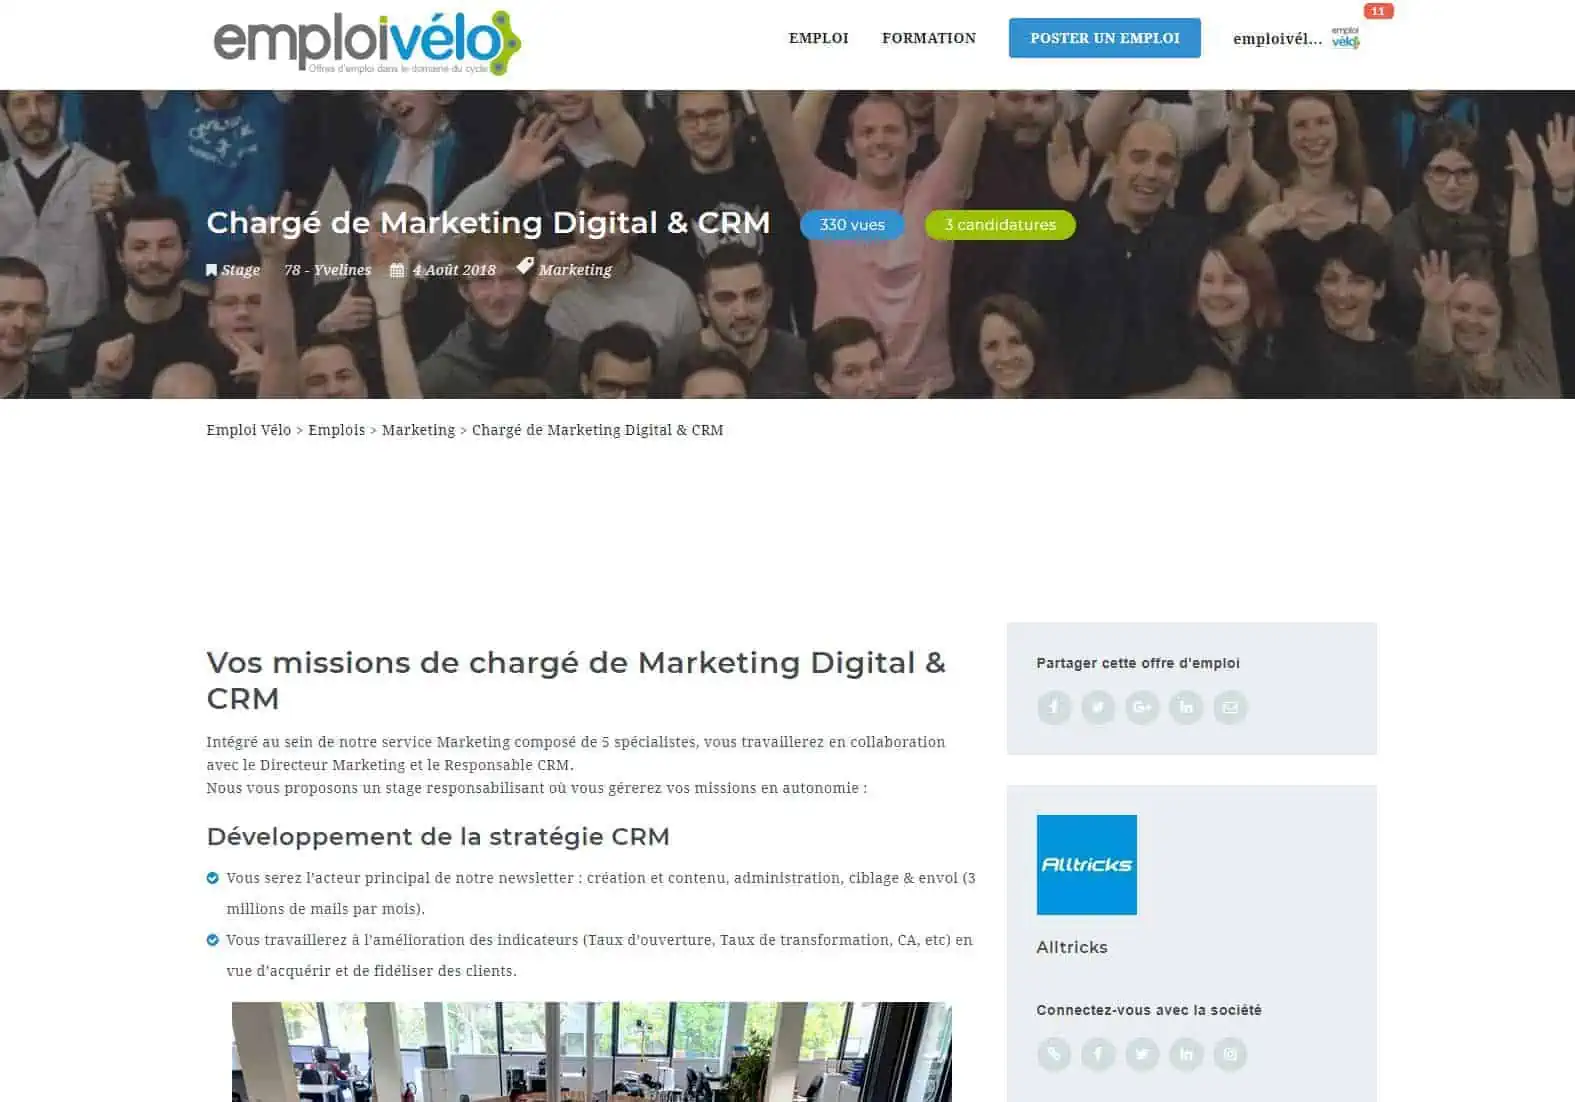The width and height of the screenshot is (1575, 1102).
Task: Follow the Emplois breadcrumb link
Action: 337,430
